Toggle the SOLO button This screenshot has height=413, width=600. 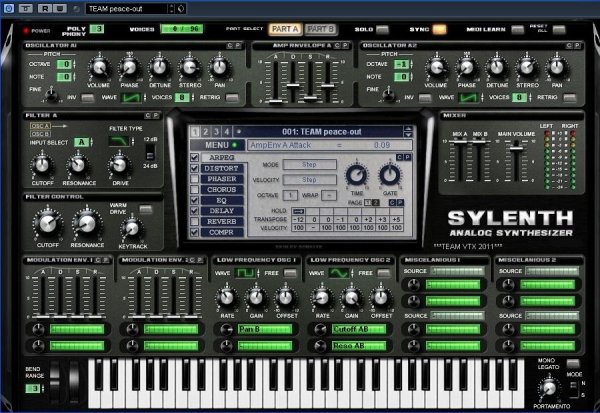click(x=382, y=29)
